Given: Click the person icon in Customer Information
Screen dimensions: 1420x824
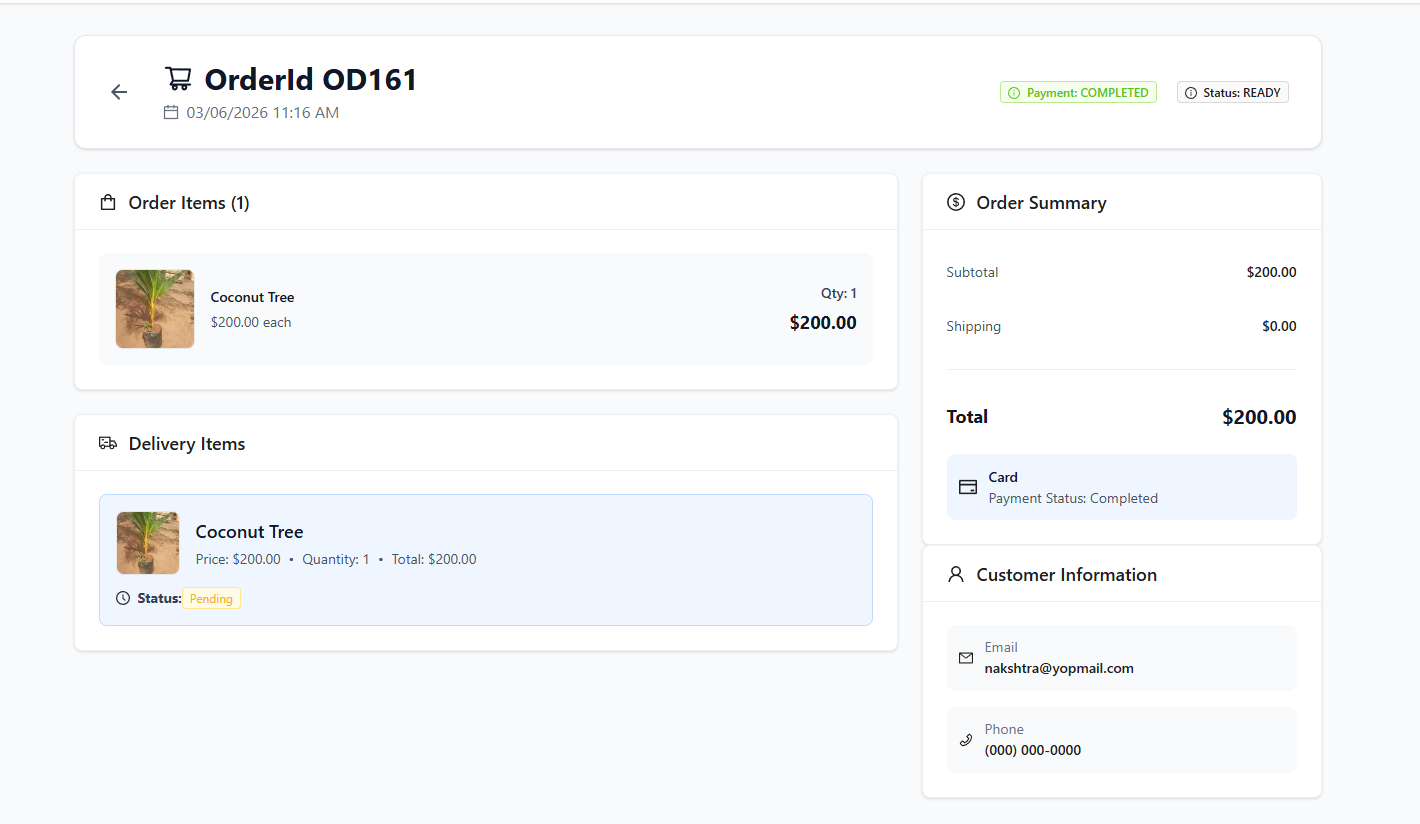Looking at the screenshot, I should pos(956,574).
